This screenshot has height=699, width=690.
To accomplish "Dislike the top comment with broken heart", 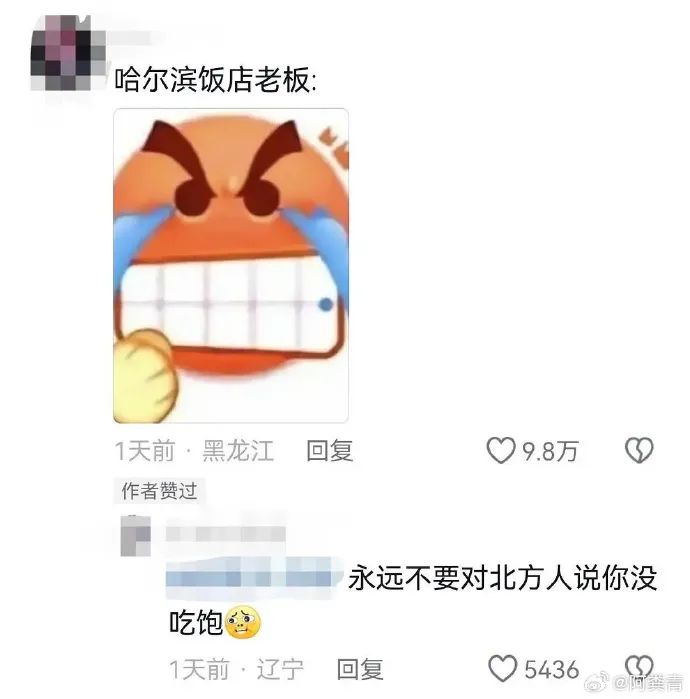I will [639, 450].
